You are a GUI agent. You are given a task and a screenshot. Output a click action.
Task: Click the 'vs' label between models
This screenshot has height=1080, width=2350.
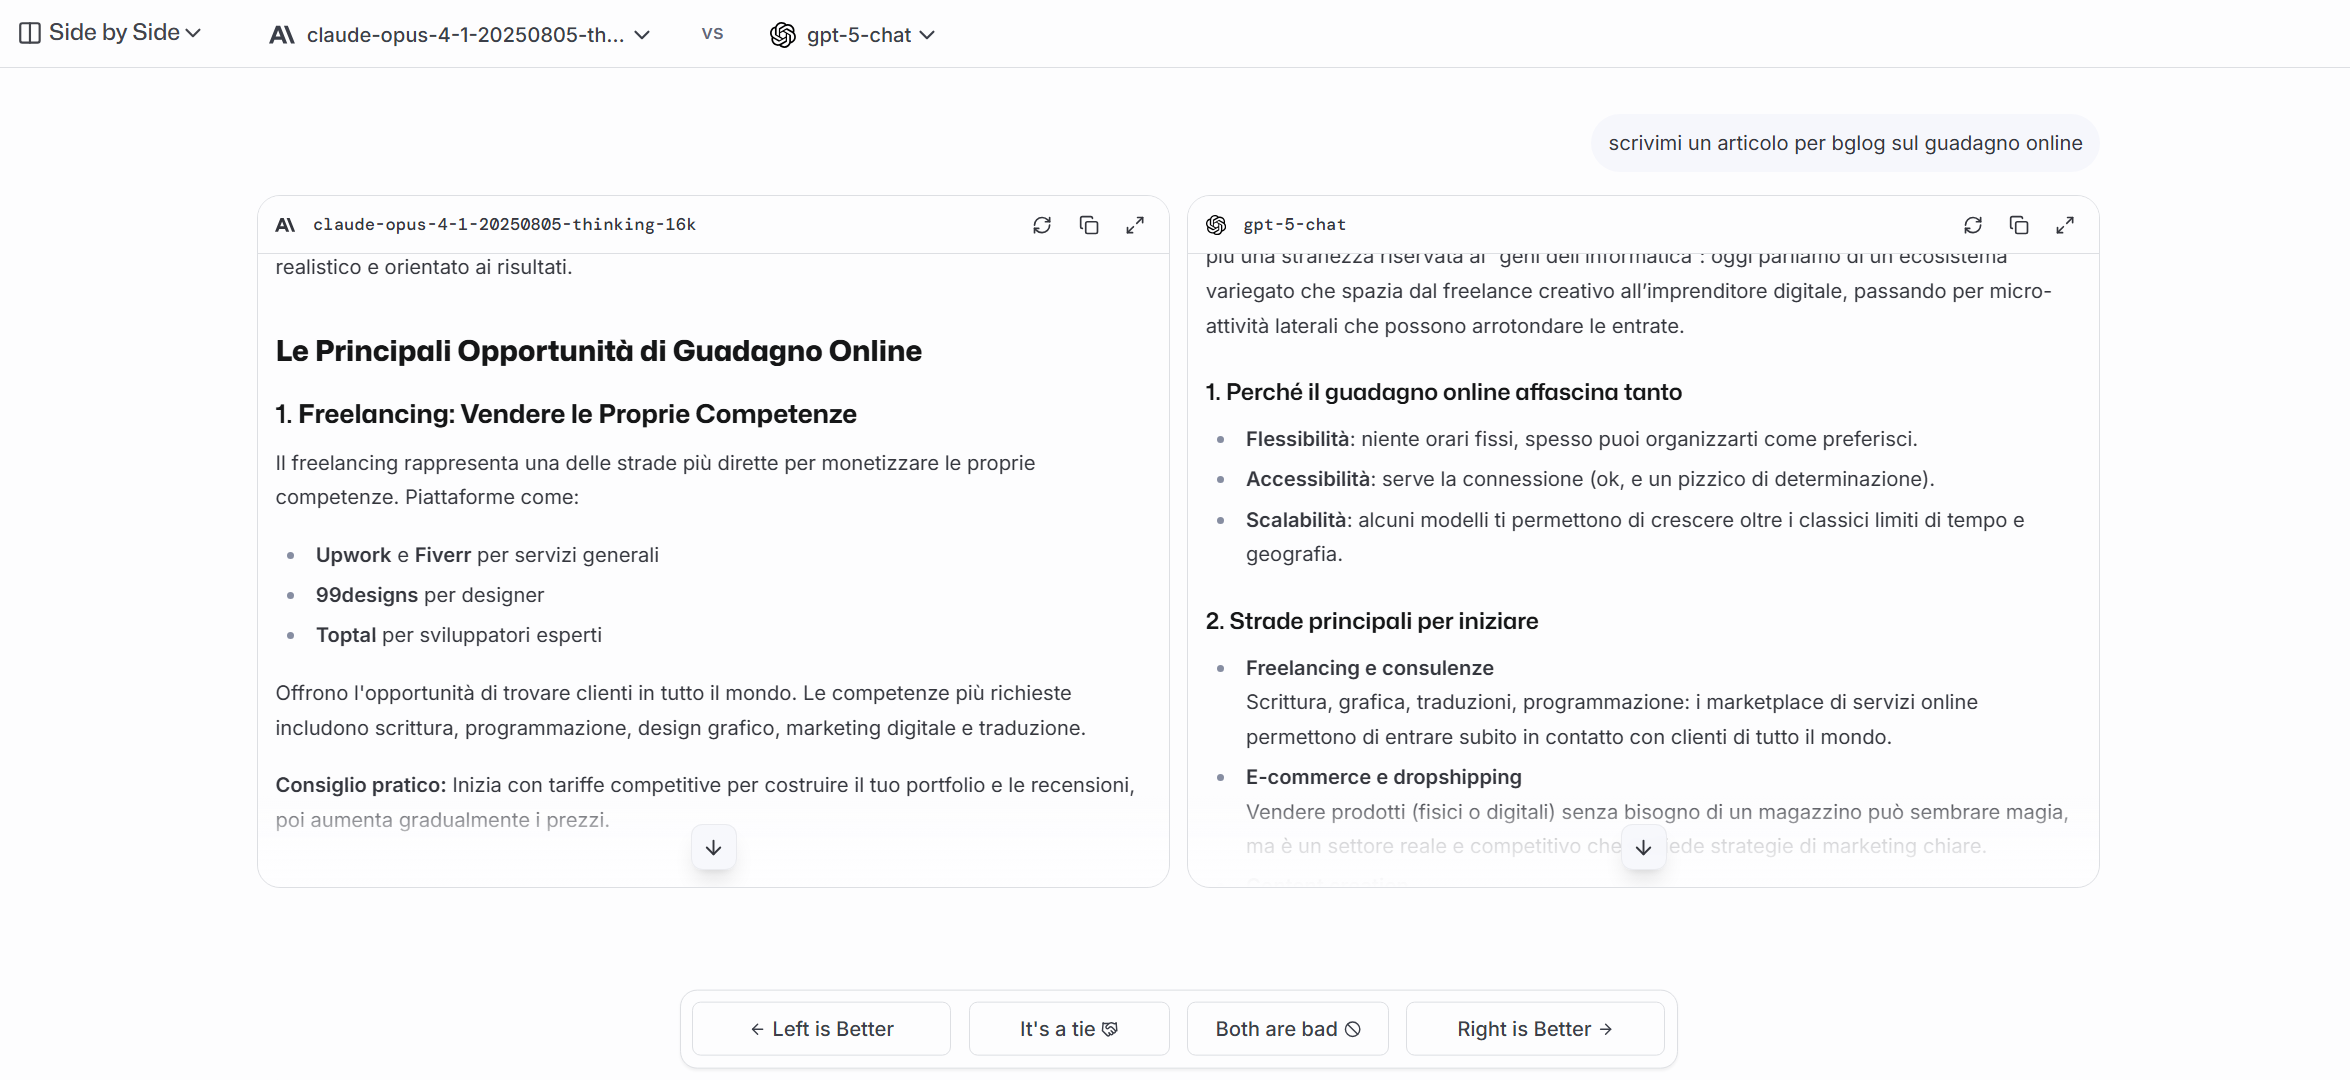pyautogui.click(x=712, y=33)
